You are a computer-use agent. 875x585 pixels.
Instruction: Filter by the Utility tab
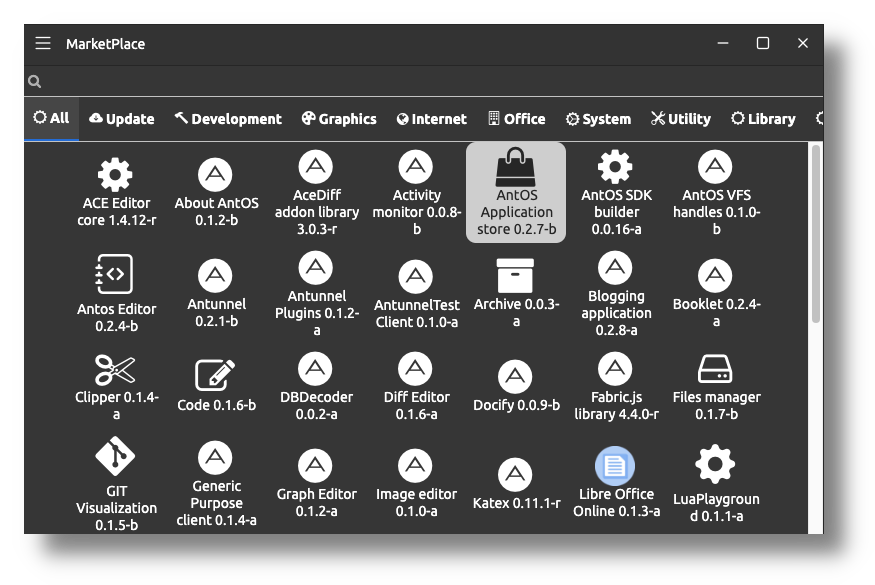click(680, 119)
